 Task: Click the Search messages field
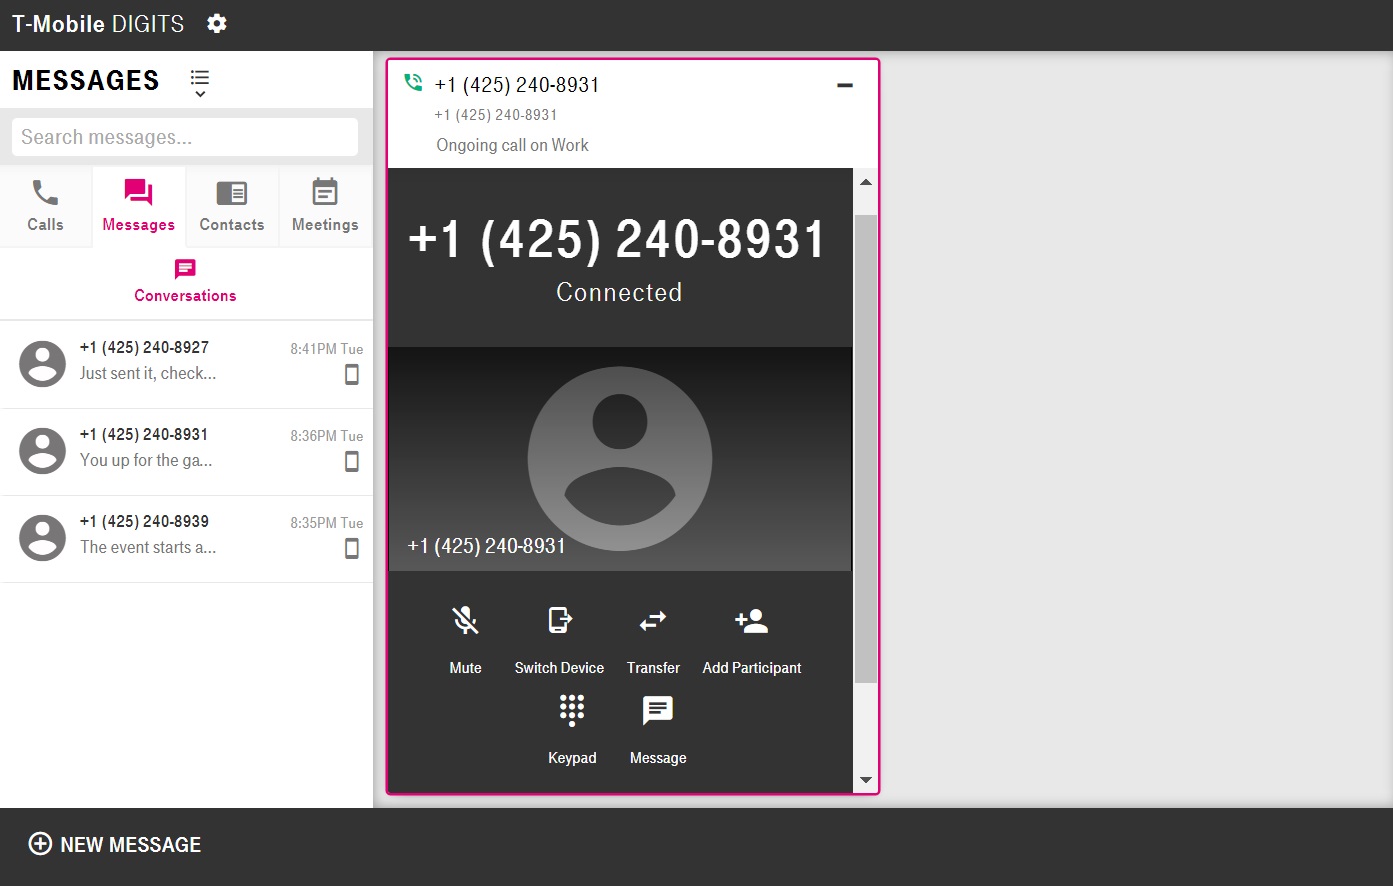point(185,137)
